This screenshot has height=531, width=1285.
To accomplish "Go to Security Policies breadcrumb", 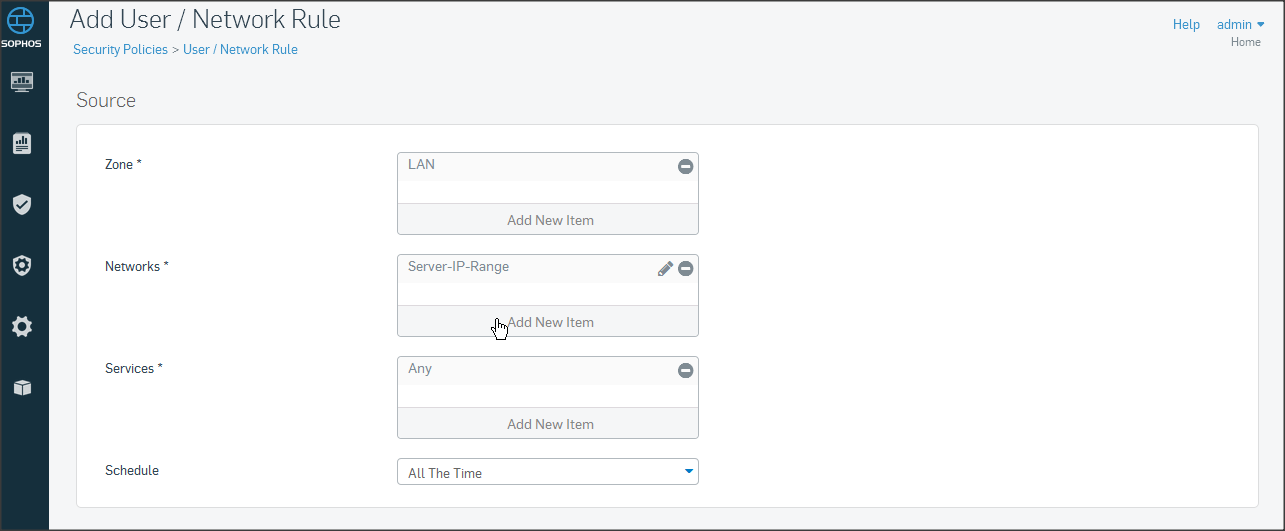I will coord(120,49).
